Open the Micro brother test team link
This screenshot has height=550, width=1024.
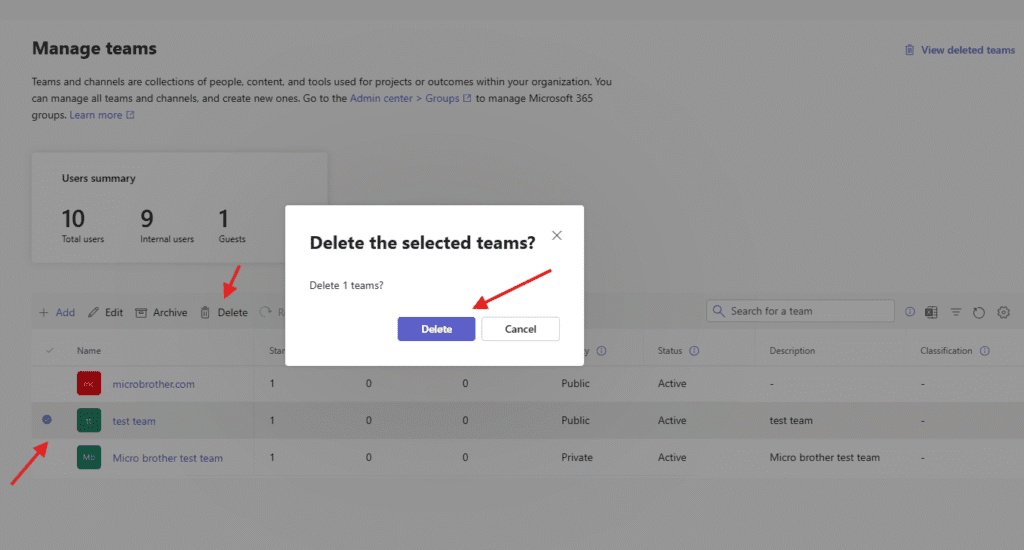tap(167, 458)
